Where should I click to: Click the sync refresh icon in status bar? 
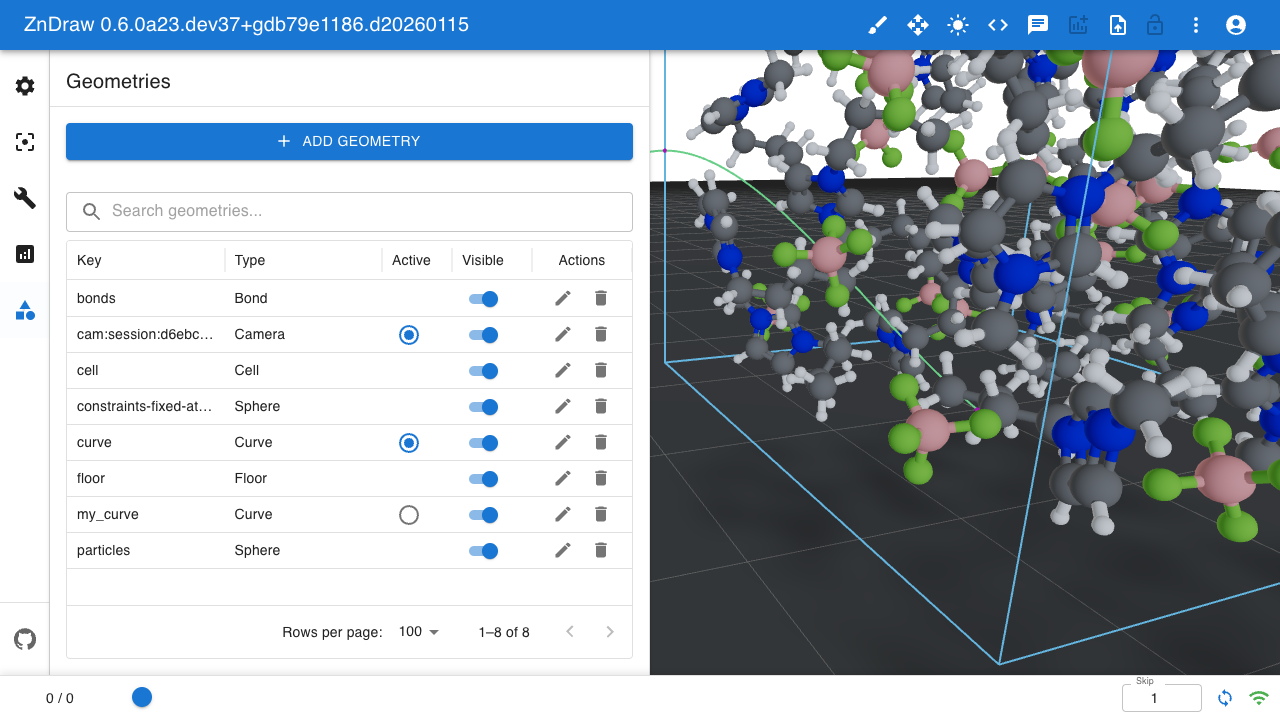pos(1225,698)
